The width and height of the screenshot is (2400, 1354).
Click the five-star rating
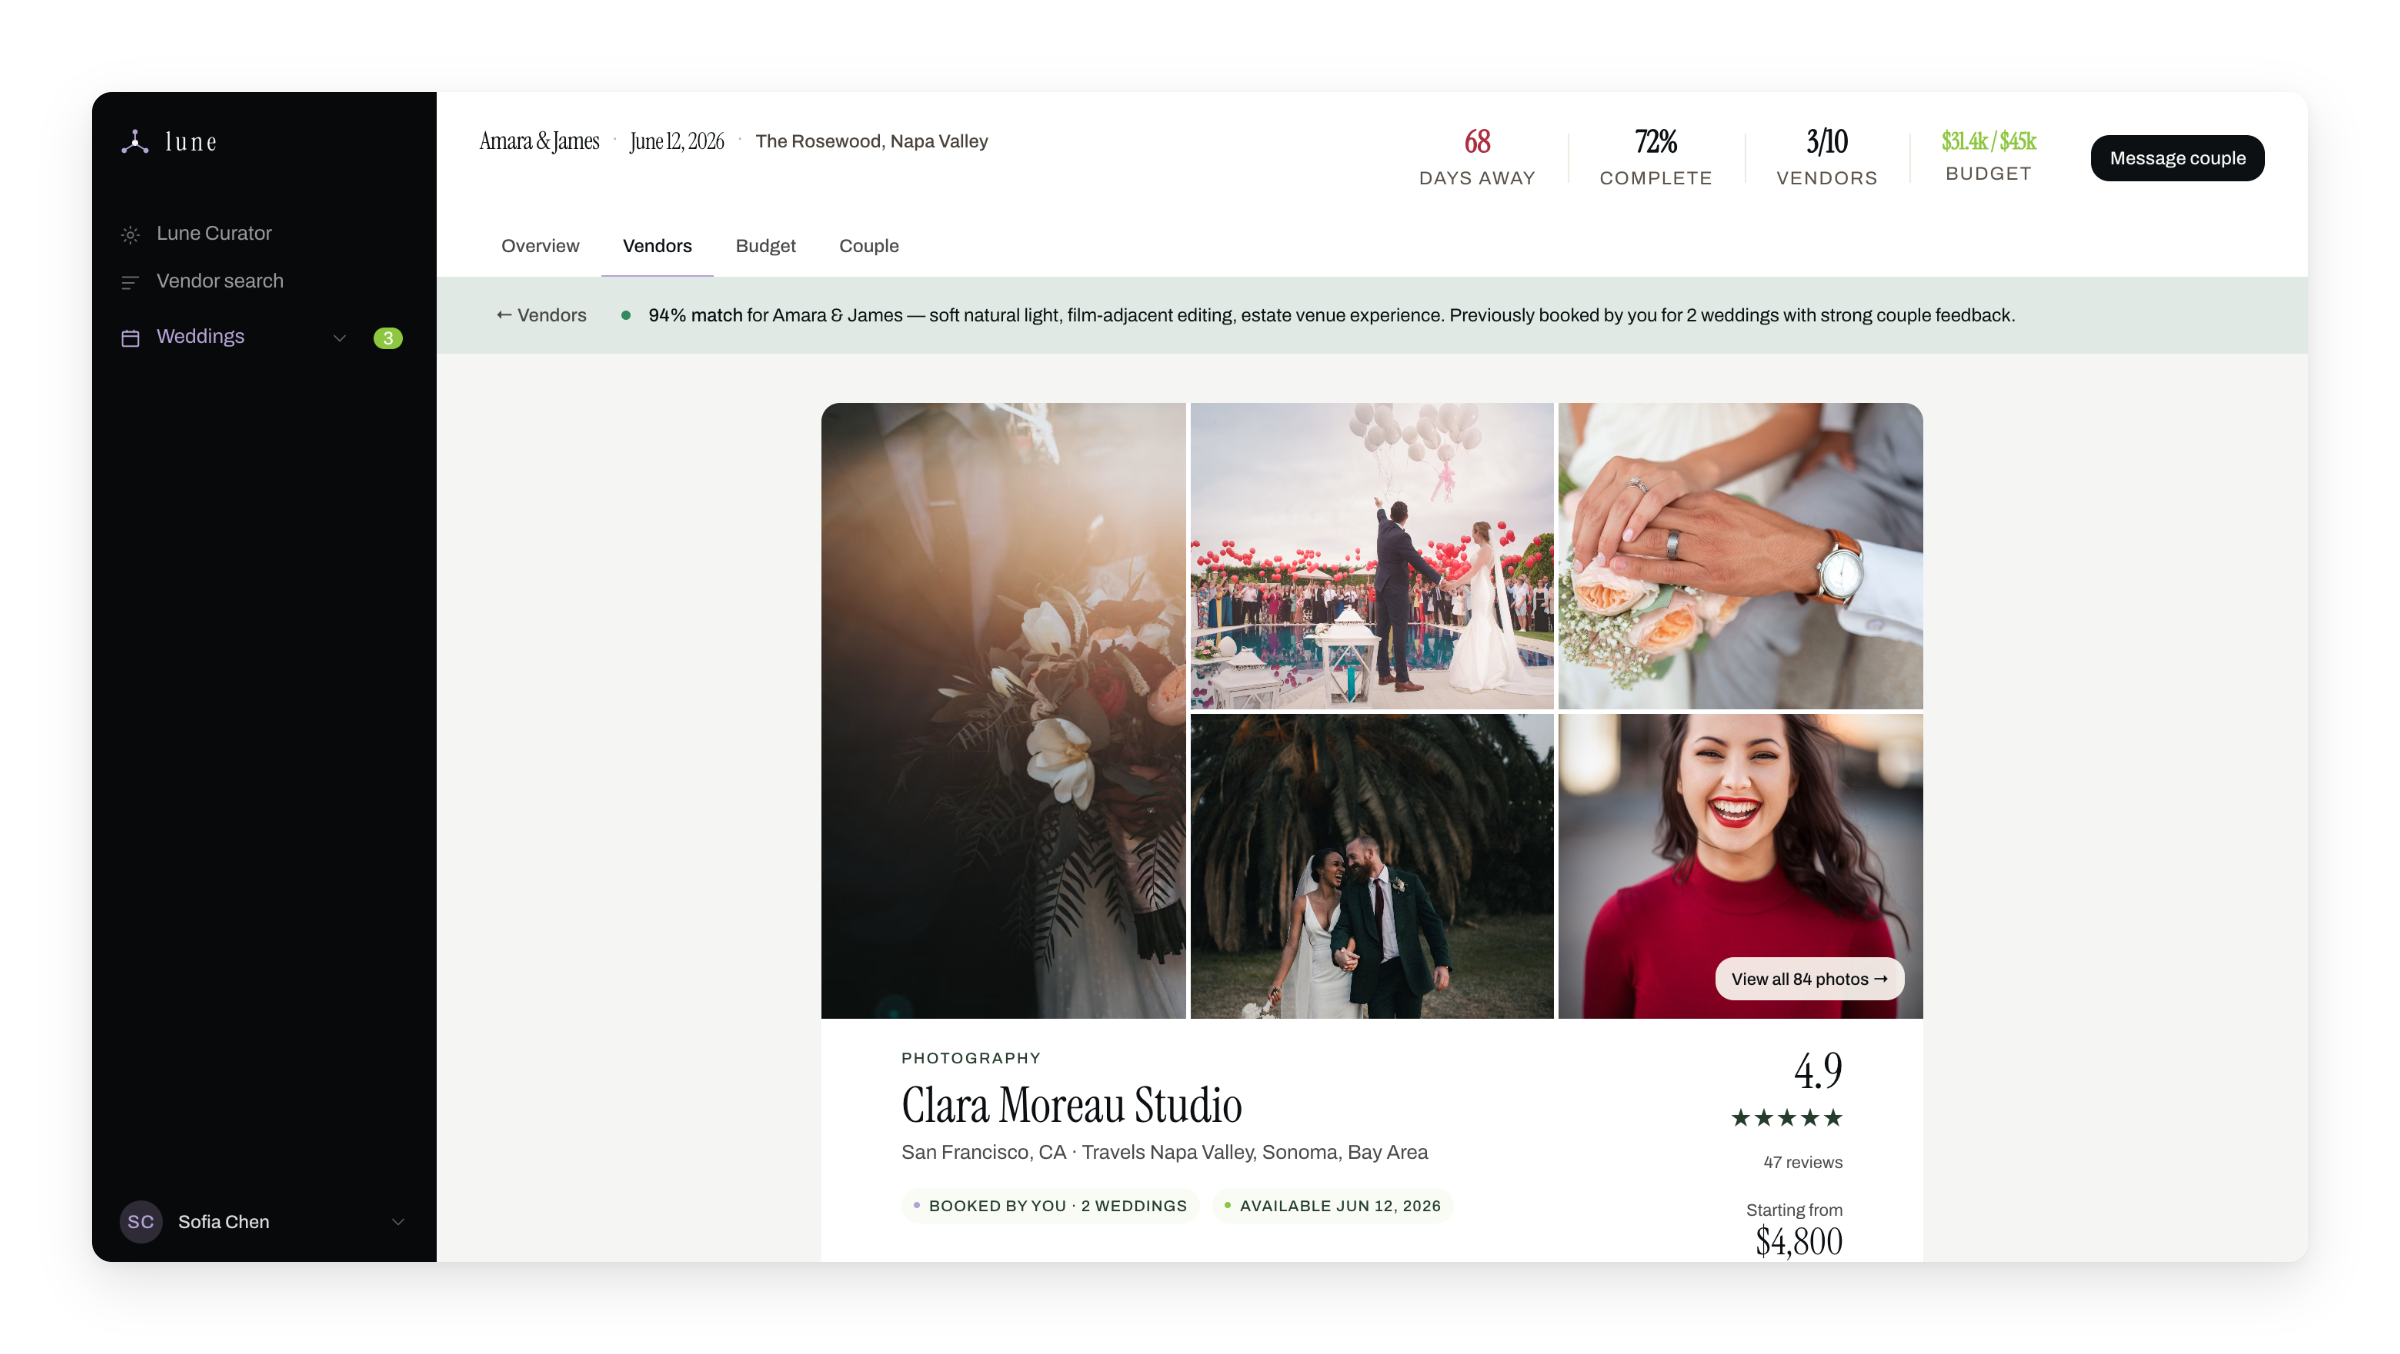(x=1787, y=1118)
